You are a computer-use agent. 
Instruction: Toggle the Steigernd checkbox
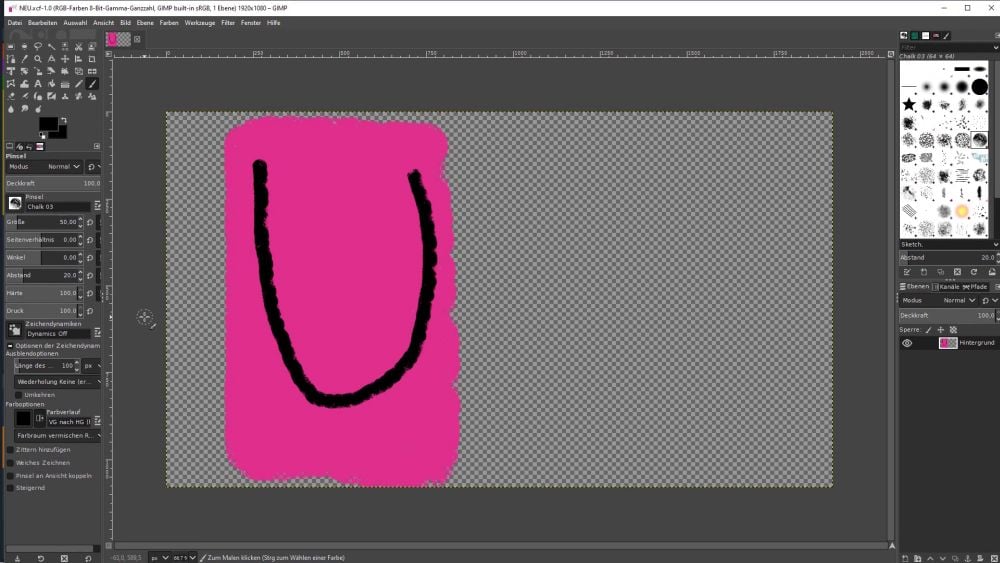(x=11, y=489)
